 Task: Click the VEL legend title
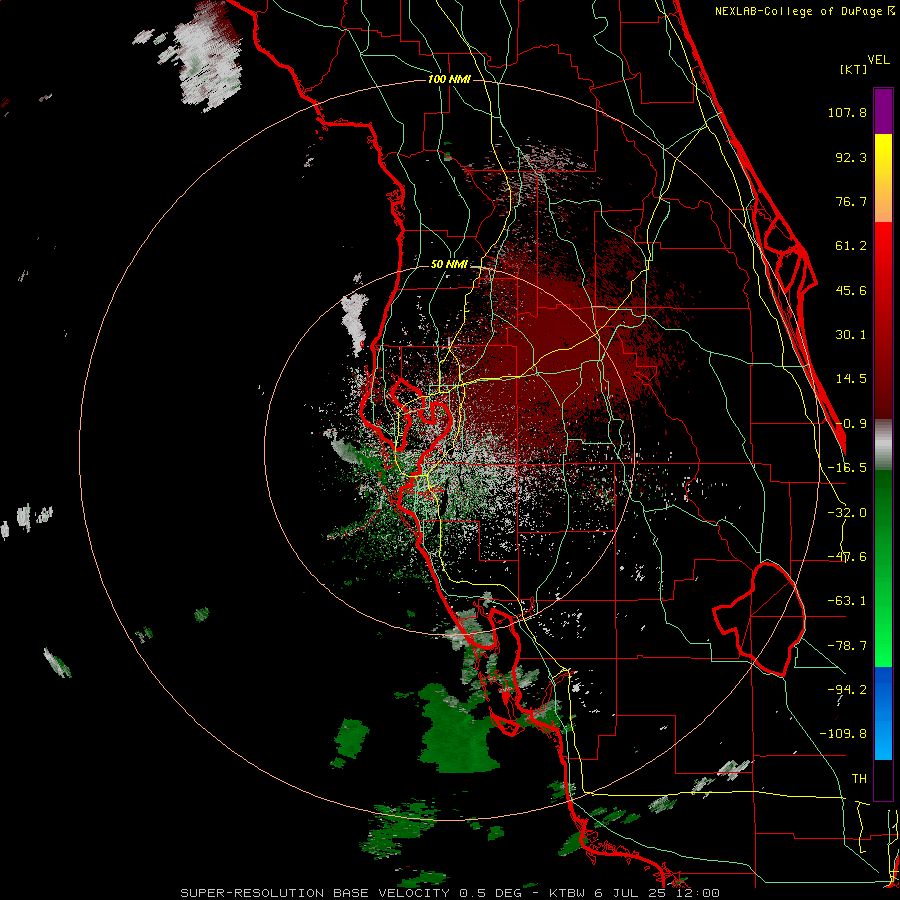click(878, 60)
